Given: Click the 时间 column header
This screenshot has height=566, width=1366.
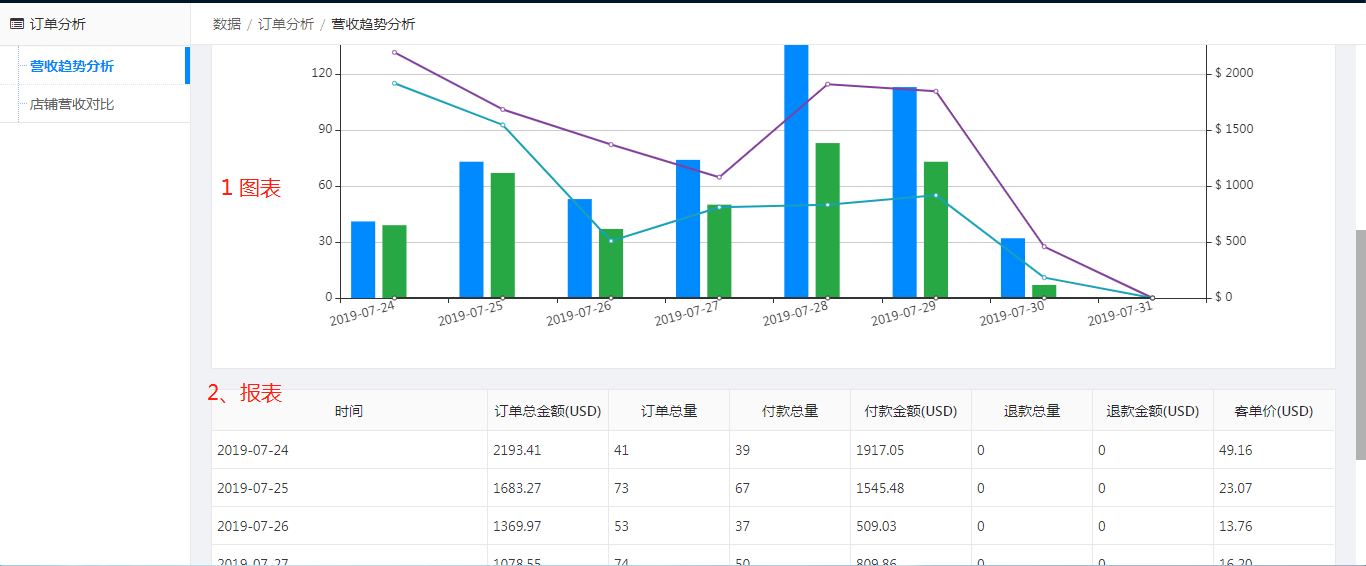Looking at the screenshot, I should coord(349,411).
